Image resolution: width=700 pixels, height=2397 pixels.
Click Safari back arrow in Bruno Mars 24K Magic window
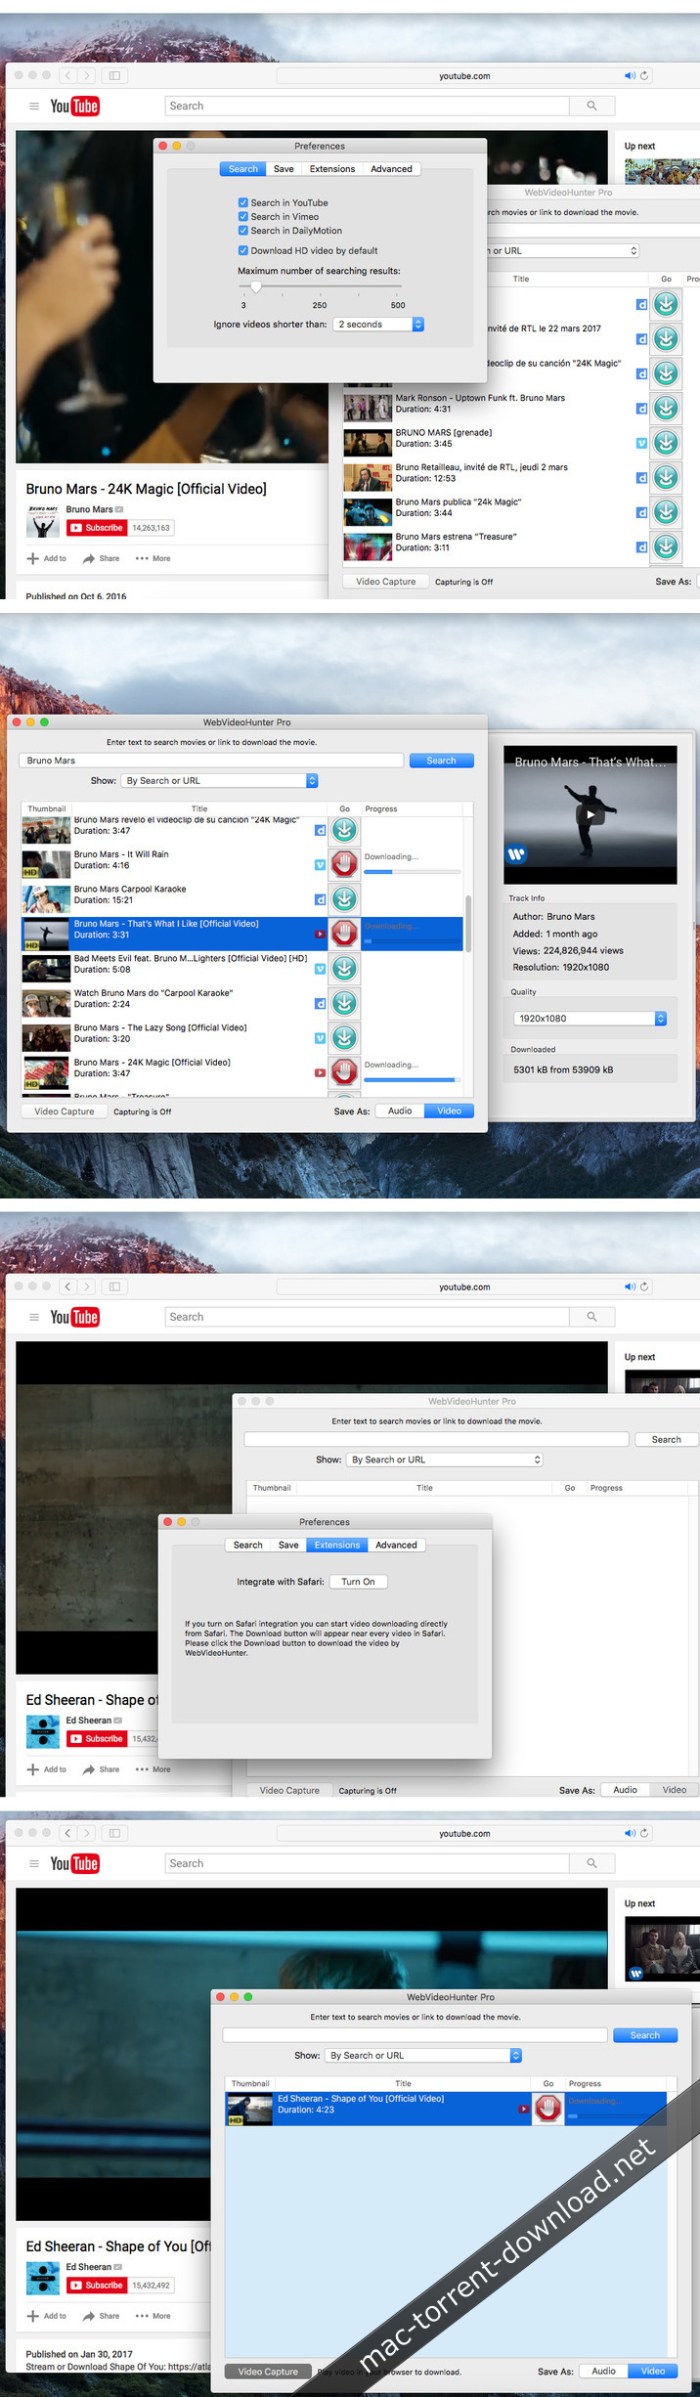tap(68, 75)
